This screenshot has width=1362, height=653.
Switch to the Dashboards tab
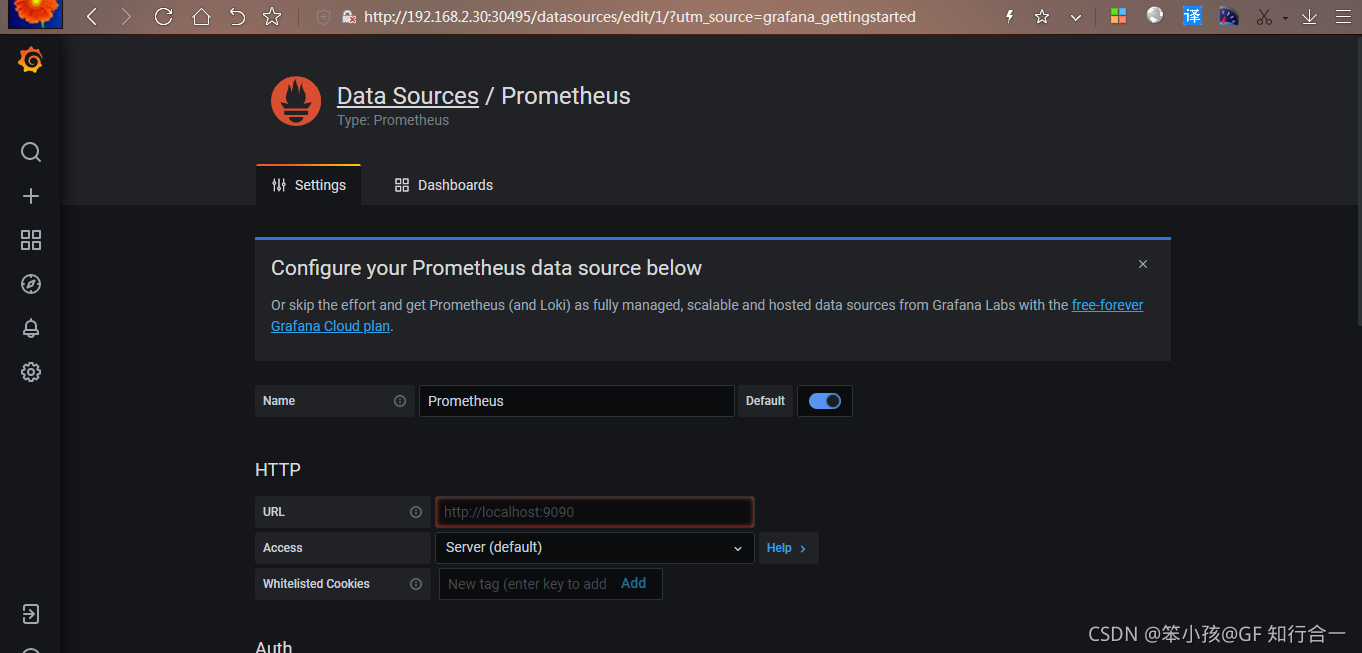point(444,185)
